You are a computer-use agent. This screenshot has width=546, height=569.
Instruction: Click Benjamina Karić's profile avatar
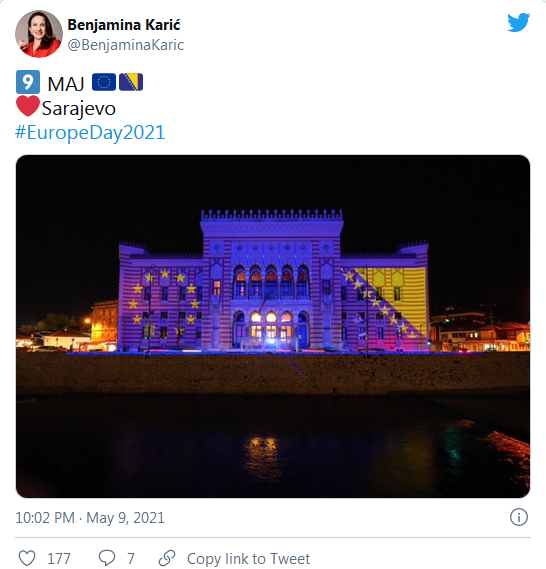point(39,34)
